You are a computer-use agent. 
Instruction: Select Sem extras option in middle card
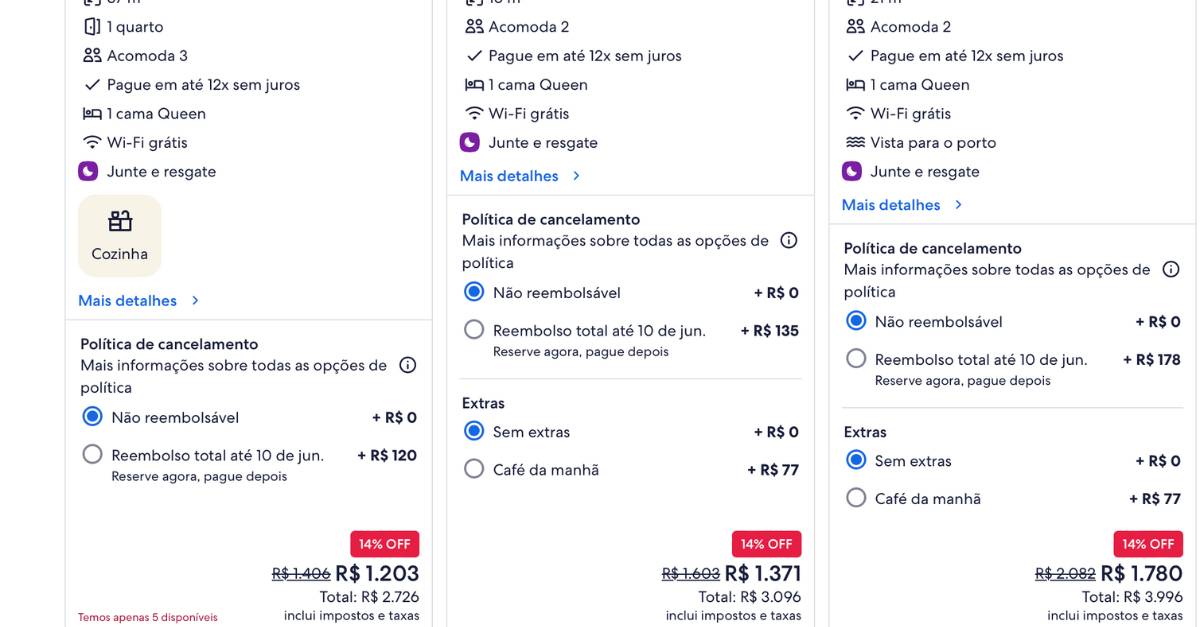pos(474,431)
